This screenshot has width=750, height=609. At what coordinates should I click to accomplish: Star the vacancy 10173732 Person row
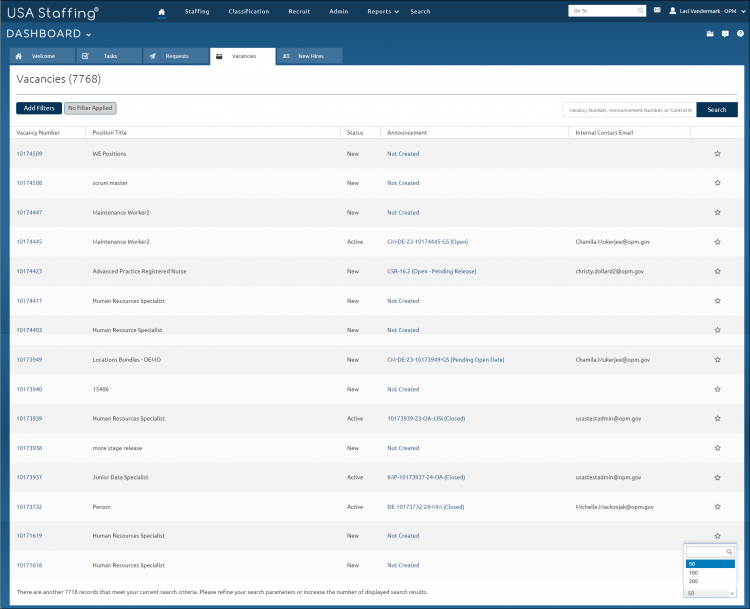pos(717,507)
